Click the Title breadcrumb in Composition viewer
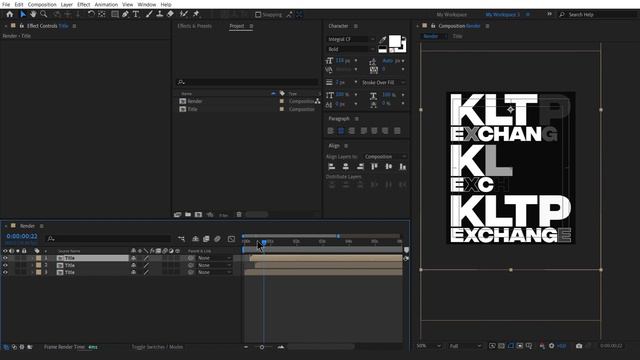Image resolution: width=640 pixels, height=360 pixels. pyautogui.click(x=458, y=36)
